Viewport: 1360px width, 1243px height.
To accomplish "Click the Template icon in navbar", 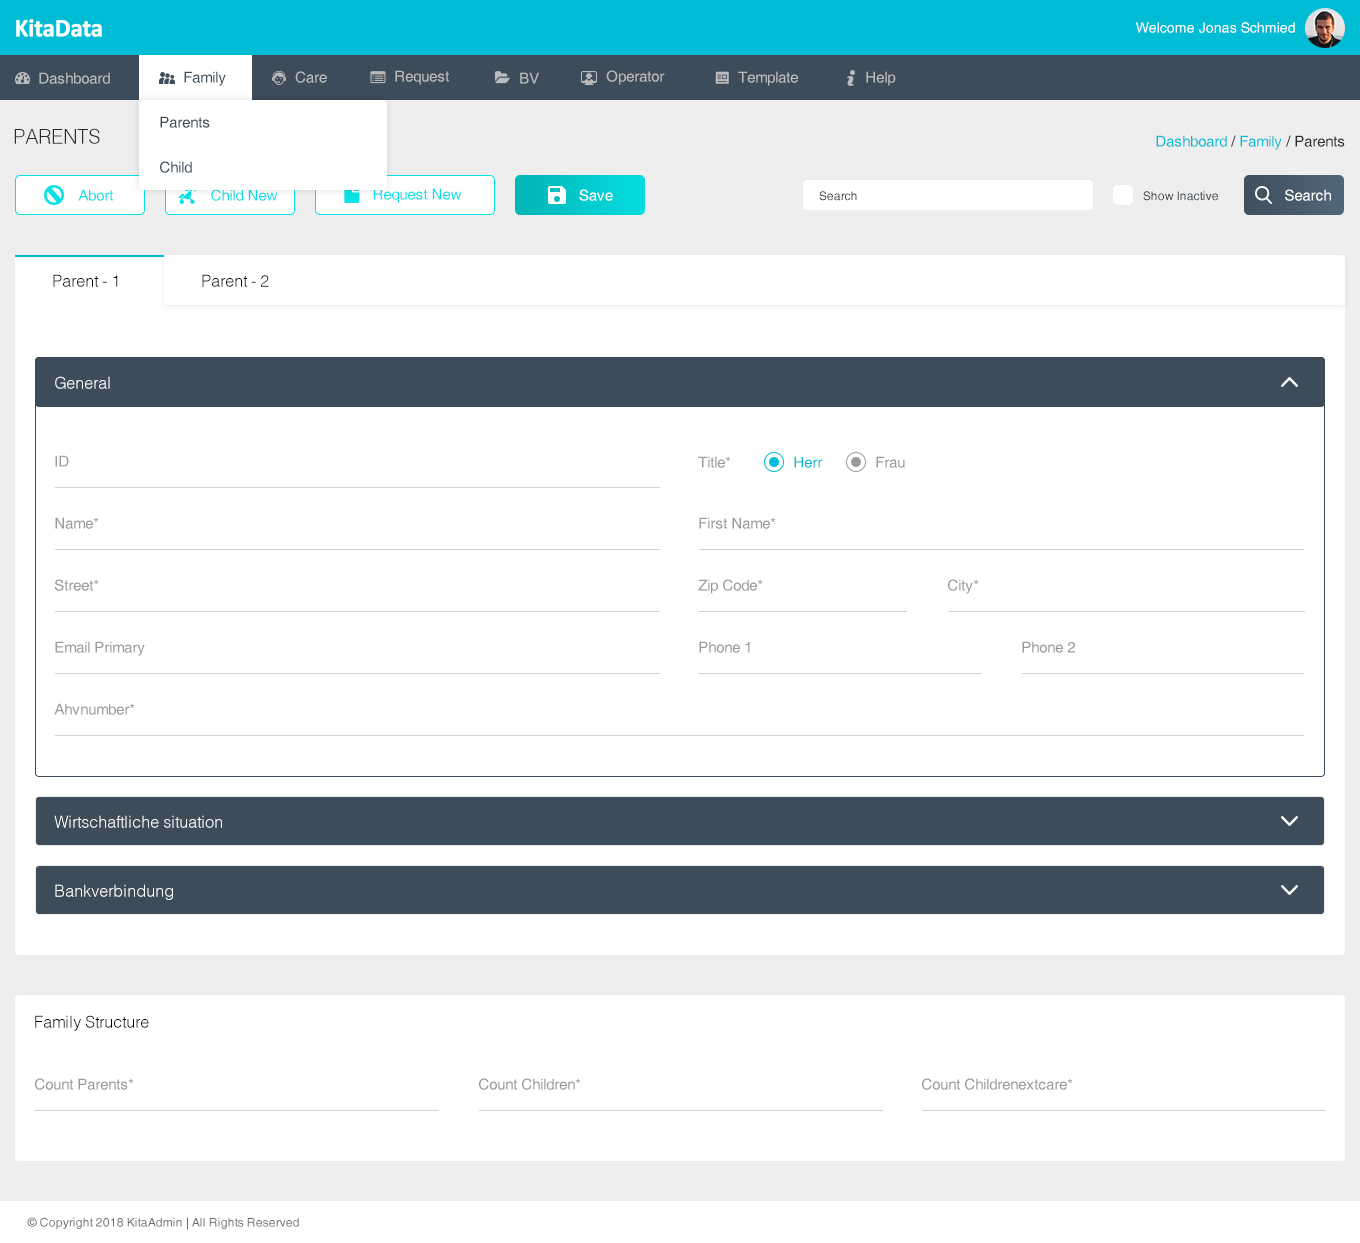I will click(722, 78).
